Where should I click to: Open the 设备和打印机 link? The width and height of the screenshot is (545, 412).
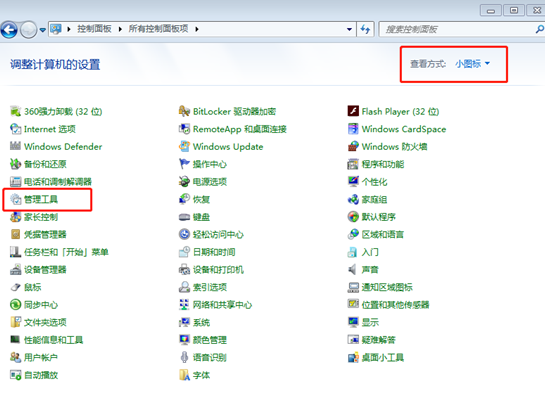[x=218, y=270]
